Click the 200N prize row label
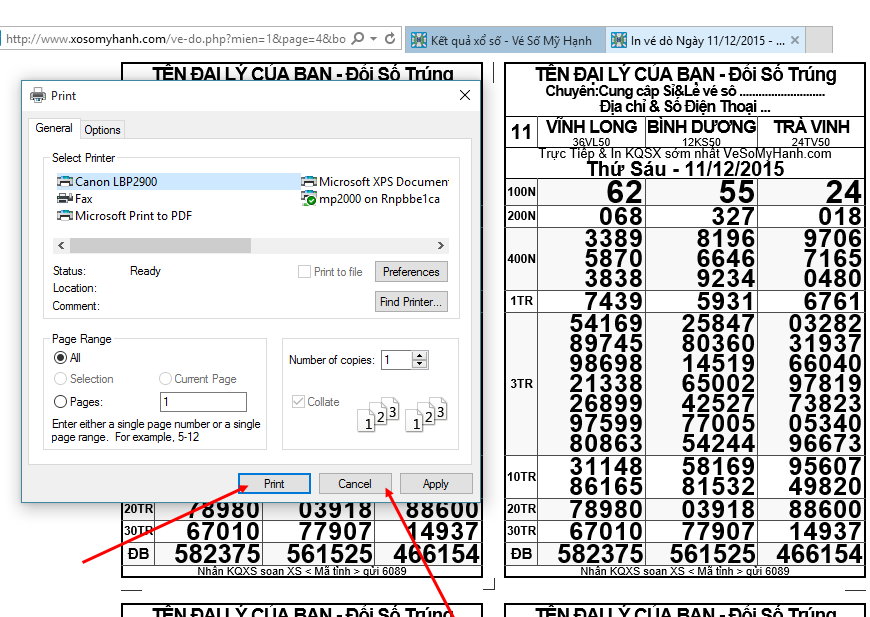The width and height of the screenshot is (870, 617). point(522,216)
